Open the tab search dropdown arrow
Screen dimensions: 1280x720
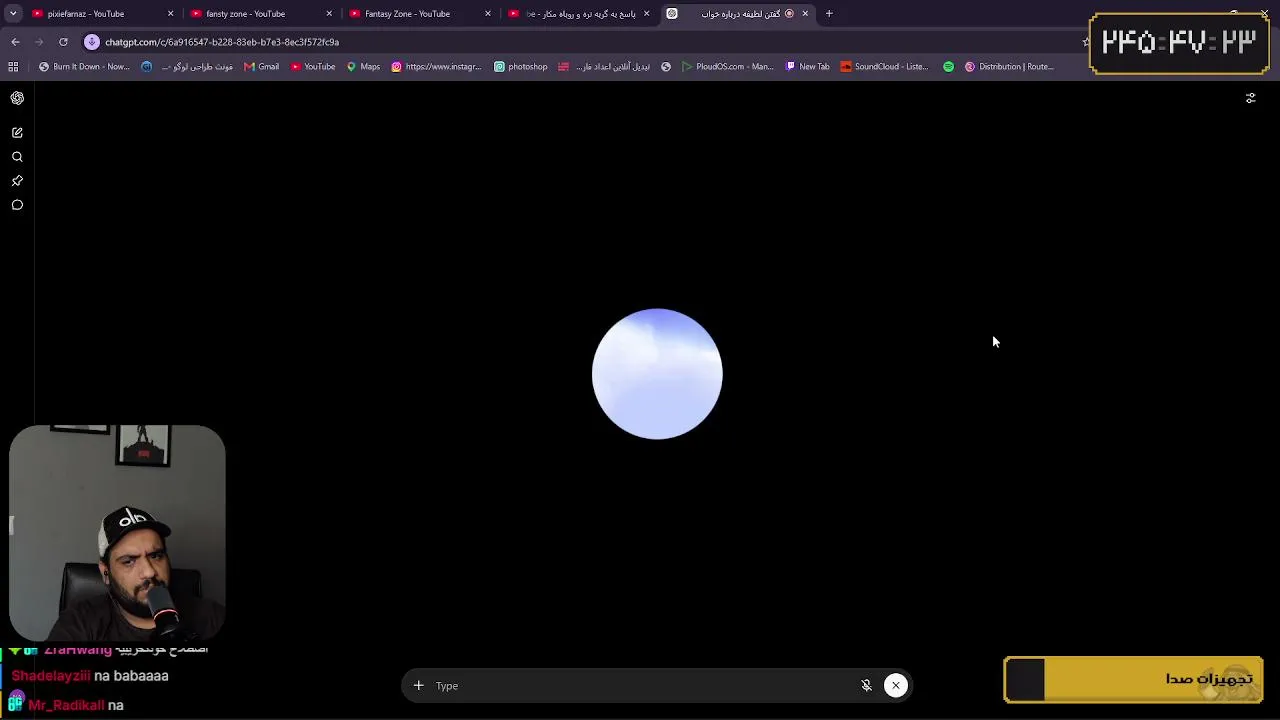tap(13, 14)
